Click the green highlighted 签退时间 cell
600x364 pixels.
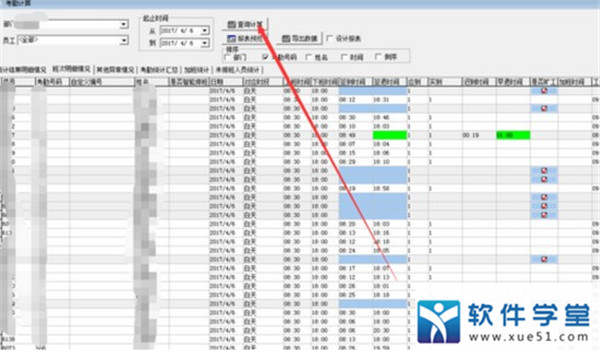pos(390,135)
